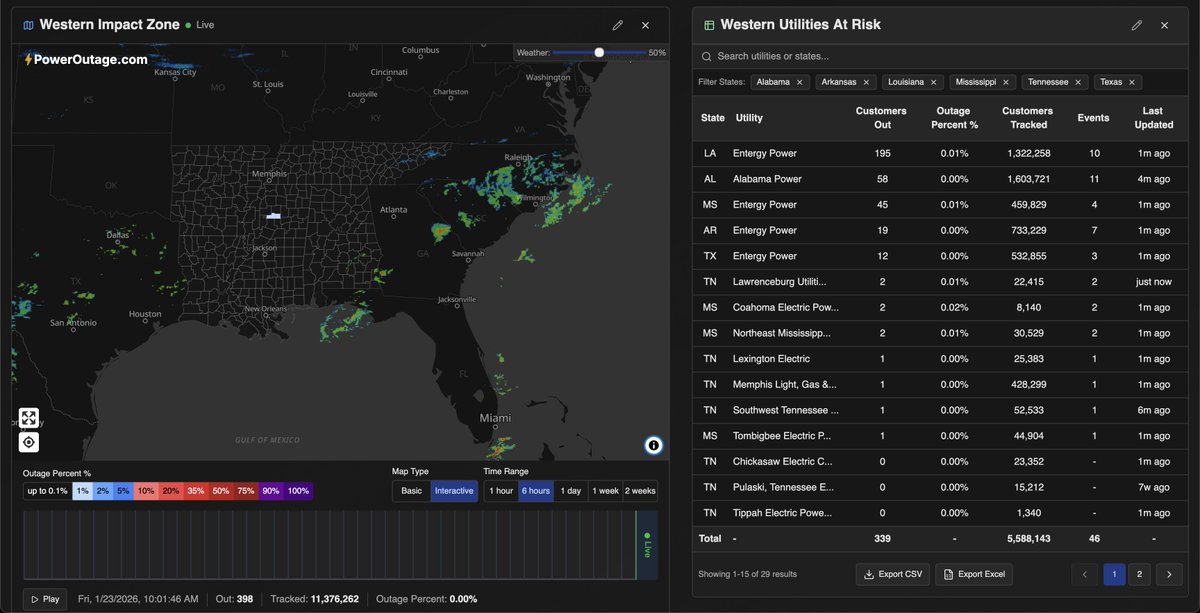This screenshot has width=1200, height=613.
Task: Sort by Customers Out column
Action: (x=881, y=118)
